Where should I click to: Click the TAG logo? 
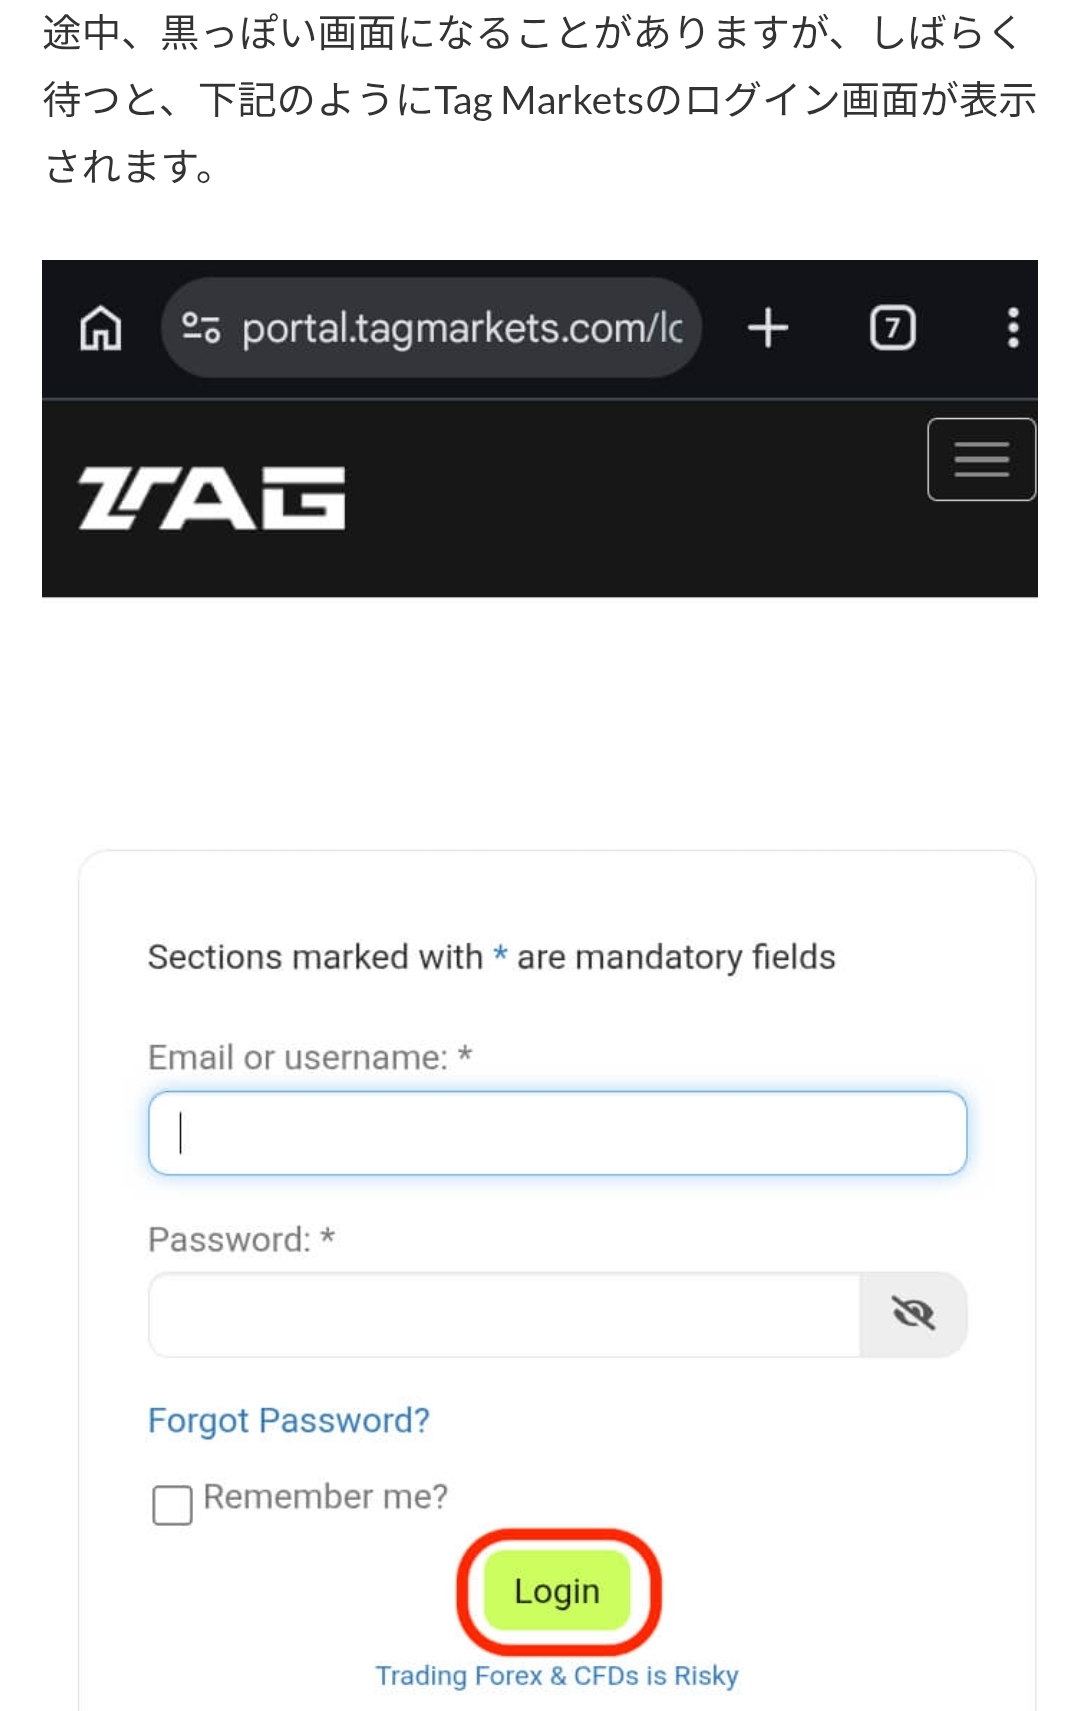pos(212,498)
